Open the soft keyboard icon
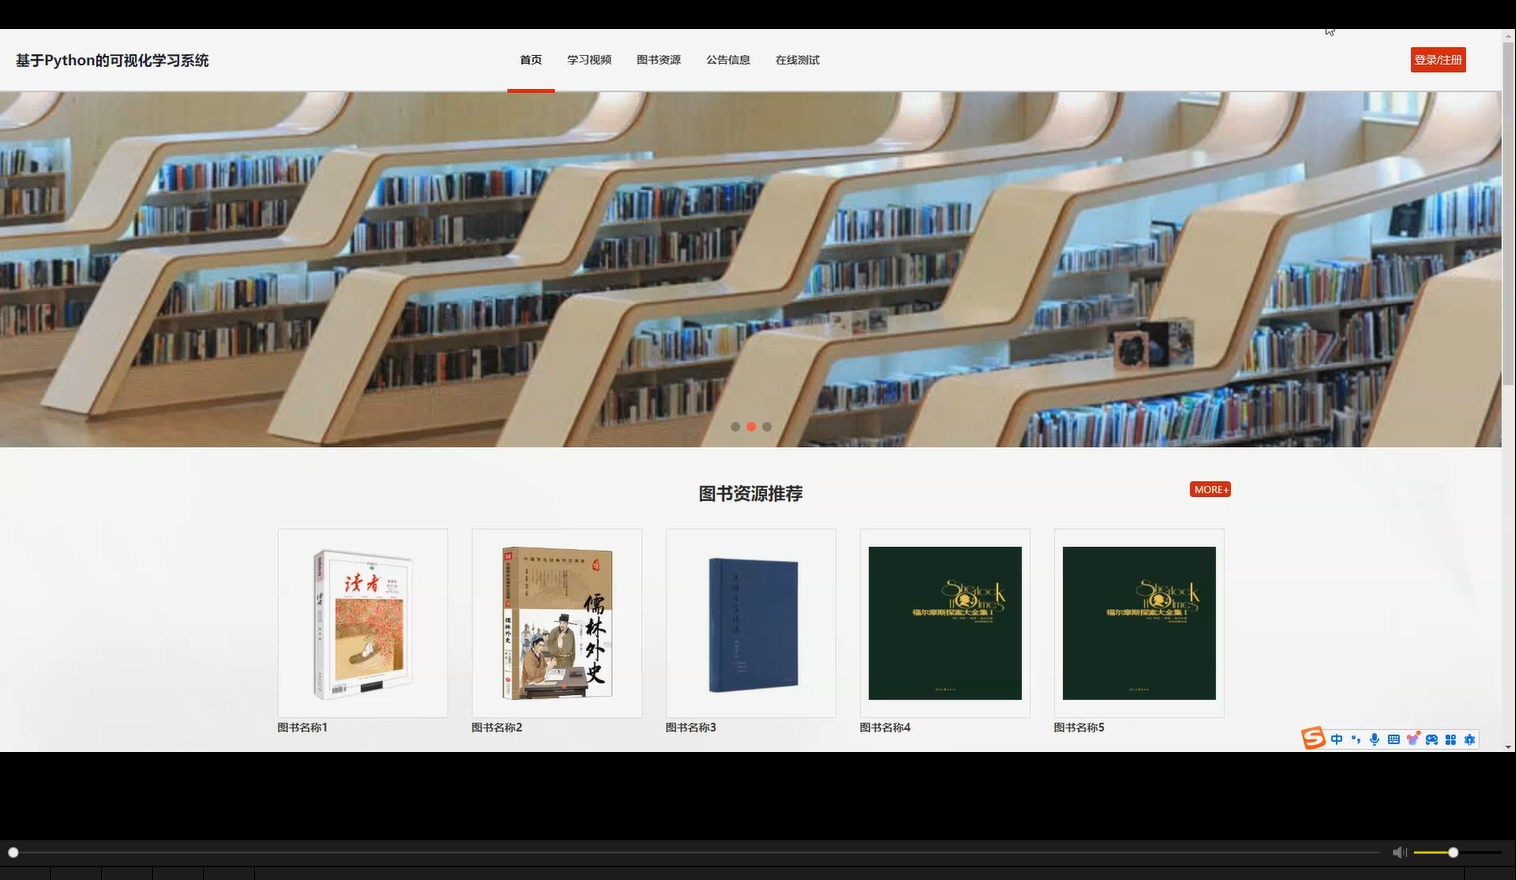This screenshot has height=880, width=1516. point(1392,739)
